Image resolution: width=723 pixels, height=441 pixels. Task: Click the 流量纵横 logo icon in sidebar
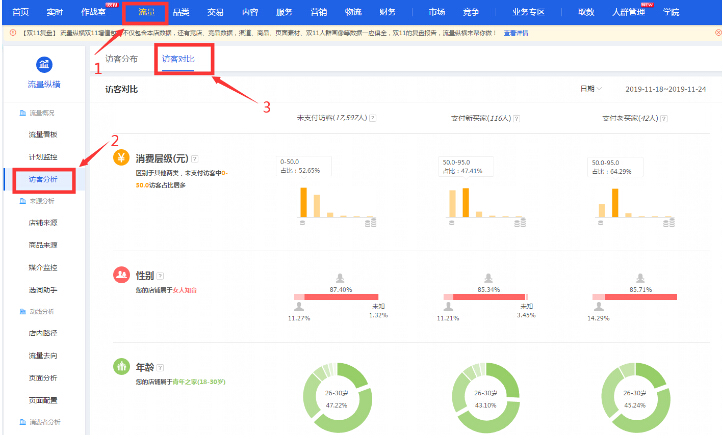click(x=43, y=65)
